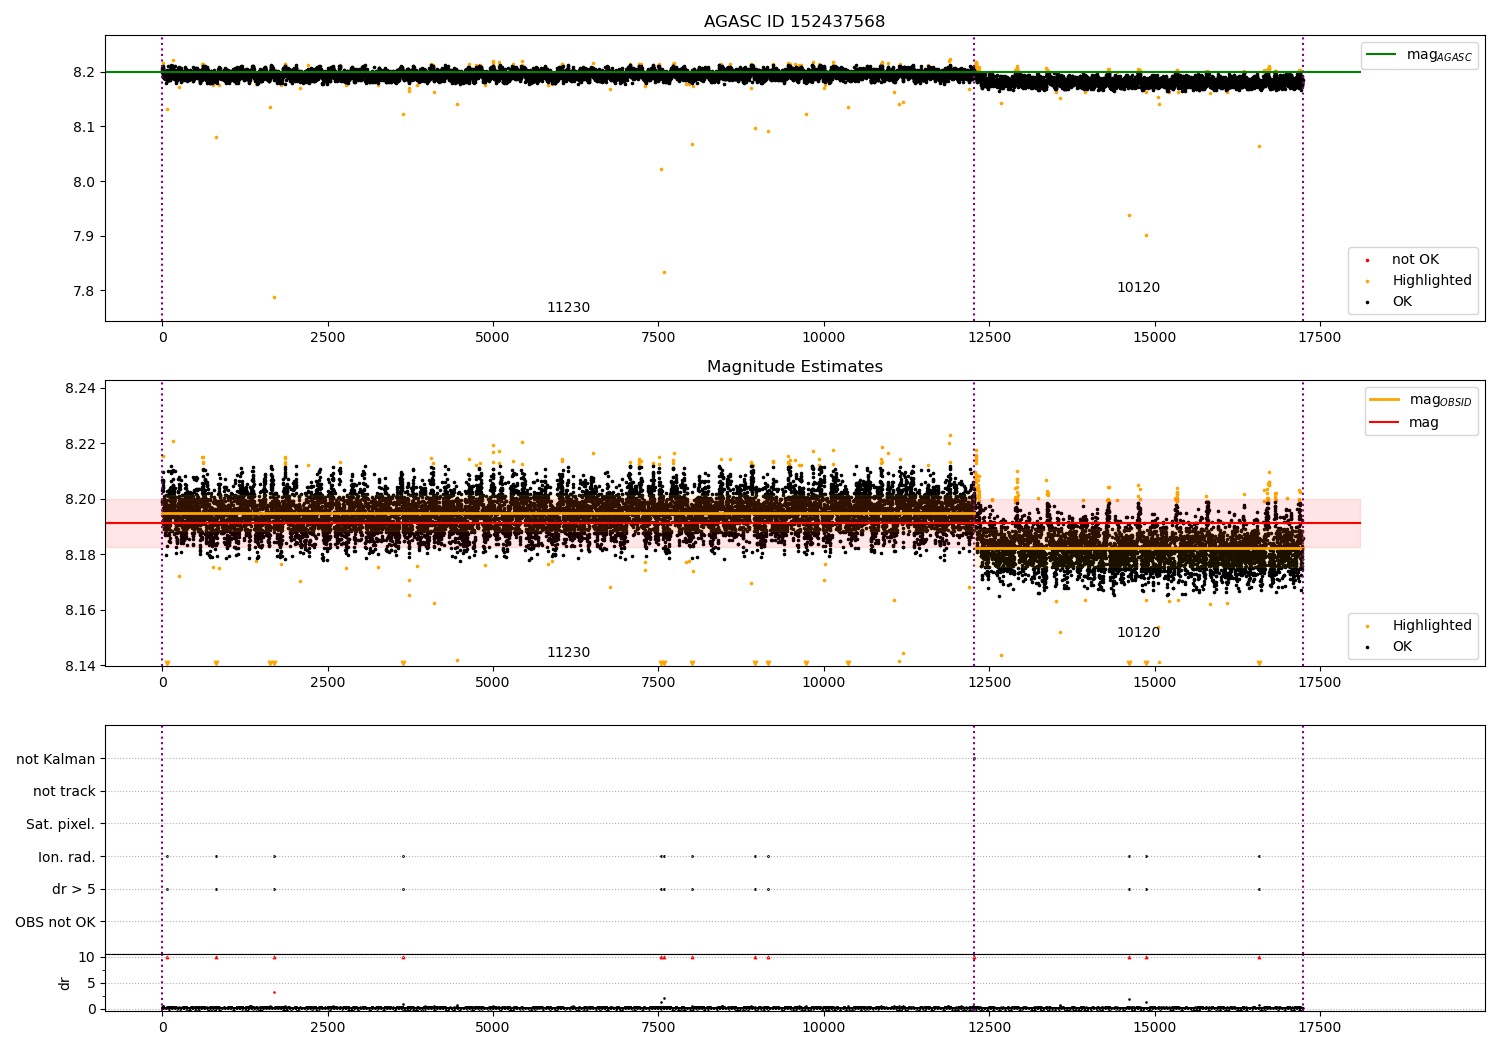
Task: Click 'OK' legend marker in Magnitude Estimates plot
Action: pyautogui.click(x=1368, y=647)
